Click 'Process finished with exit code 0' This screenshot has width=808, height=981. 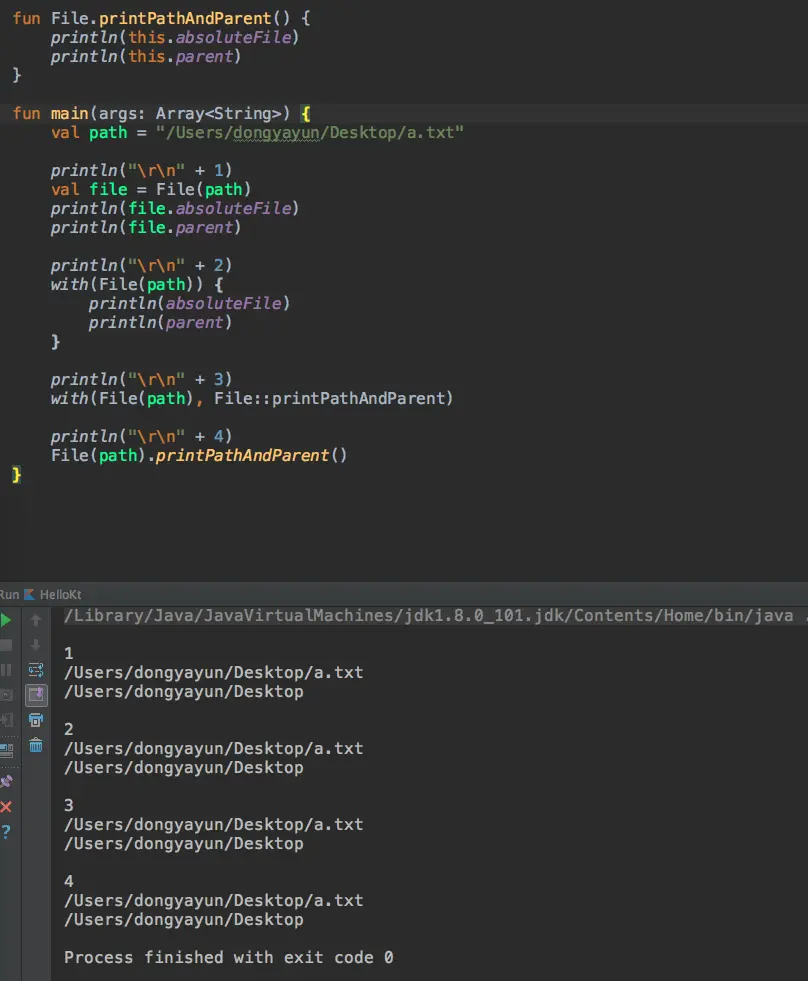pyautogui.click(x=228, y=957)
